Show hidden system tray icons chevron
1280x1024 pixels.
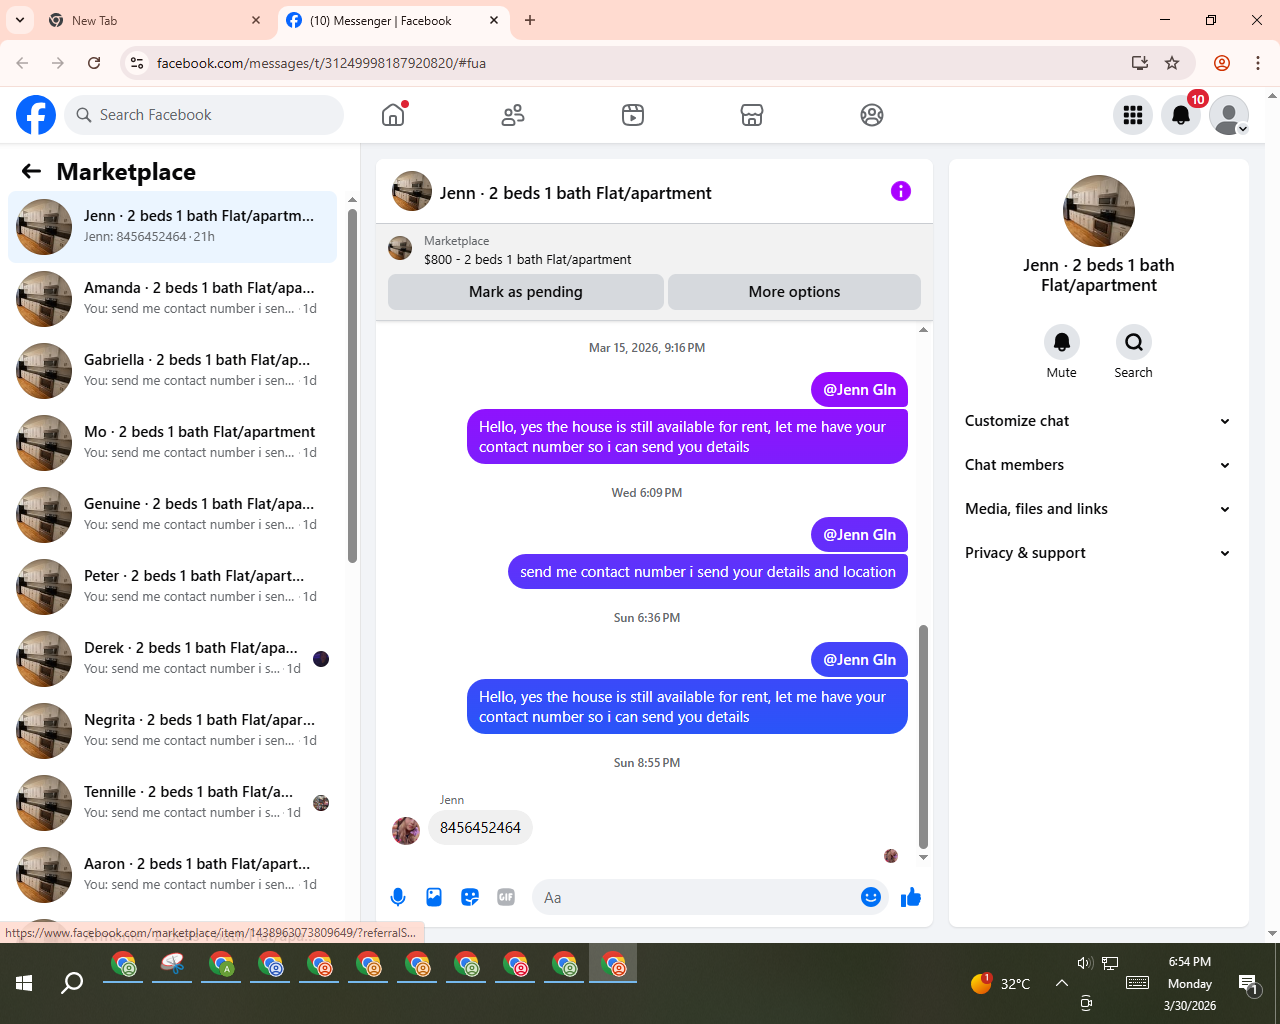point(1061,983)
